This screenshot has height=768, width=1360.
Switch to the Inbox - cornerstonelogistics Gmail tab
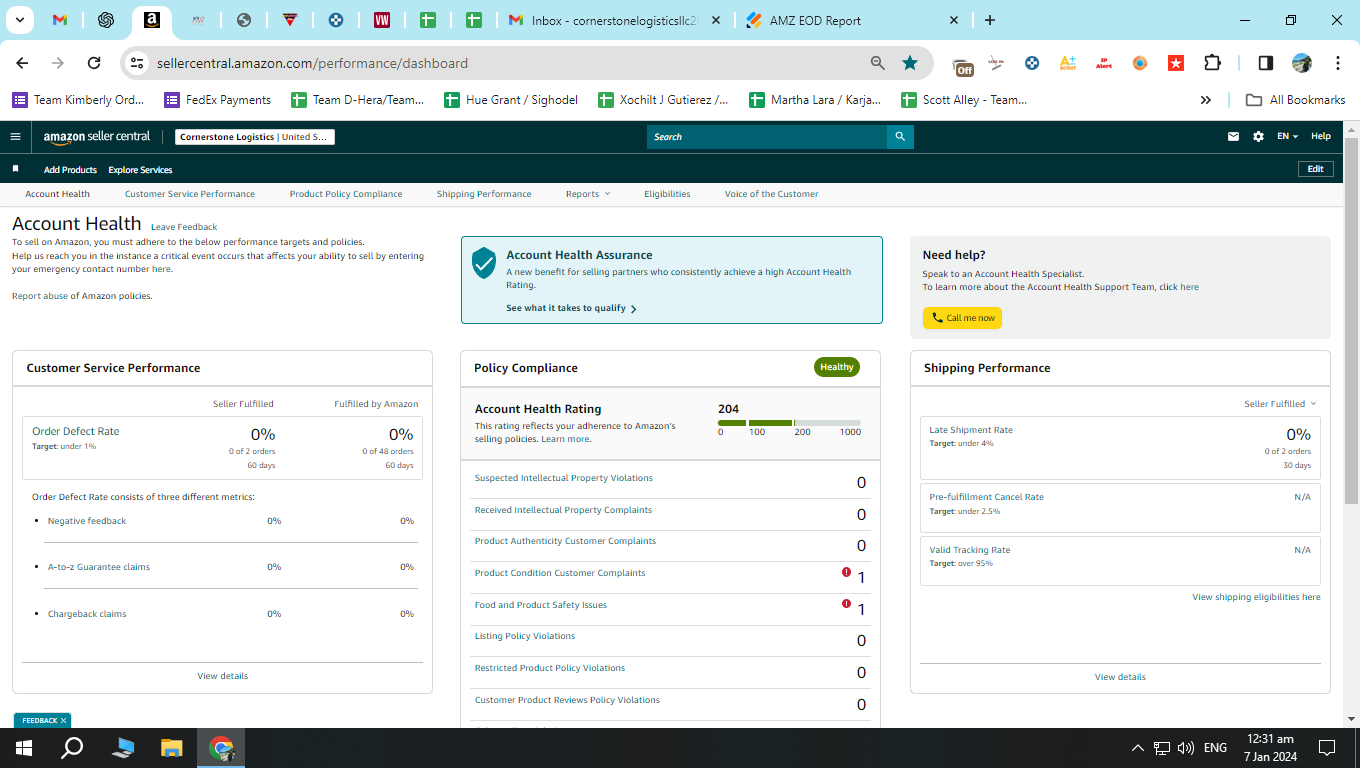[615, 20]
